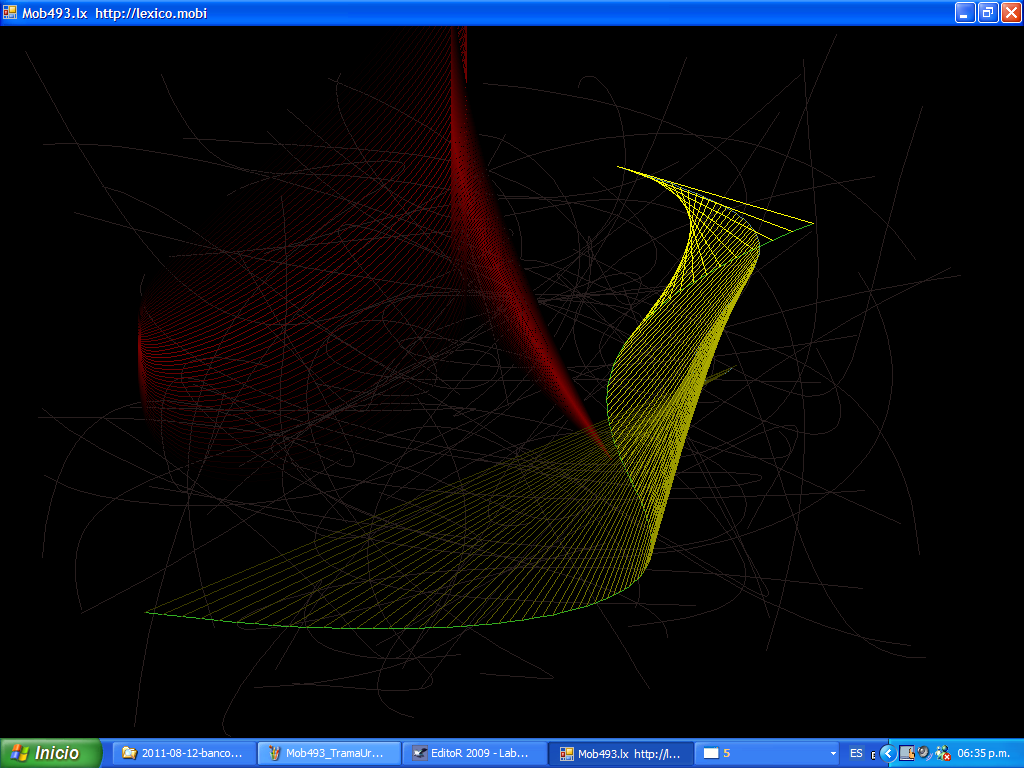Open EditoR 2009 from the taskbar

[x=475, y=753]
